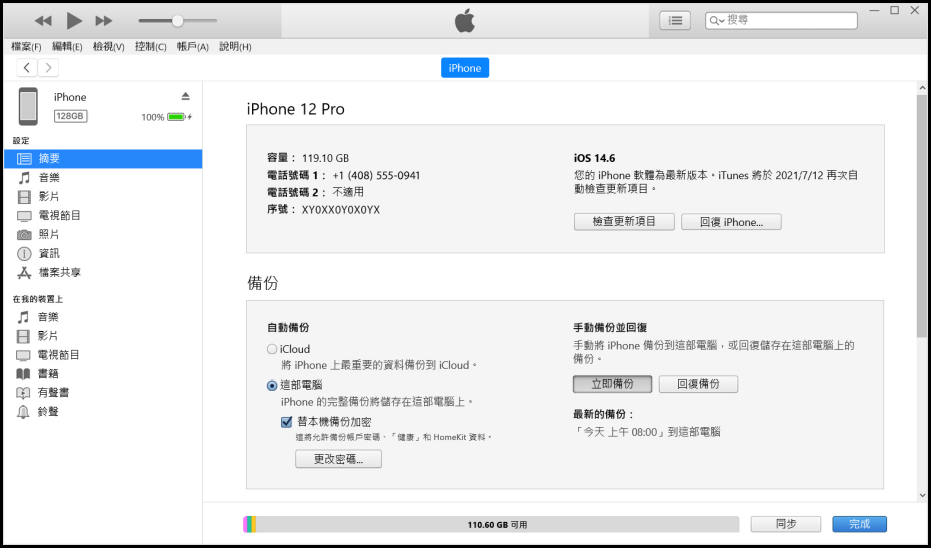Select 摘要 in the settings sidebar
The width and height of the screenshot is (932, 549).
(103, 159)
